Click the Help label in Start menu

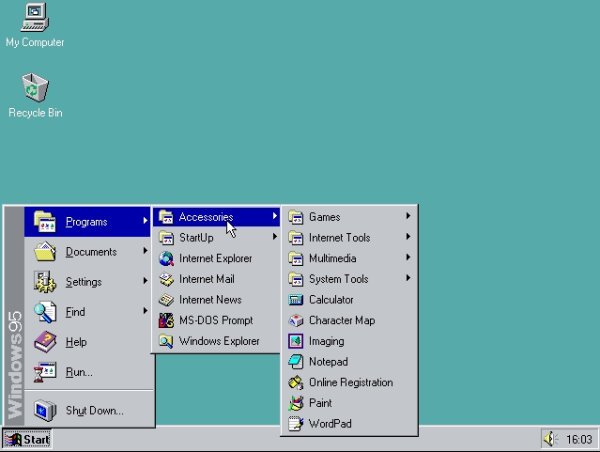pos(76,342)
